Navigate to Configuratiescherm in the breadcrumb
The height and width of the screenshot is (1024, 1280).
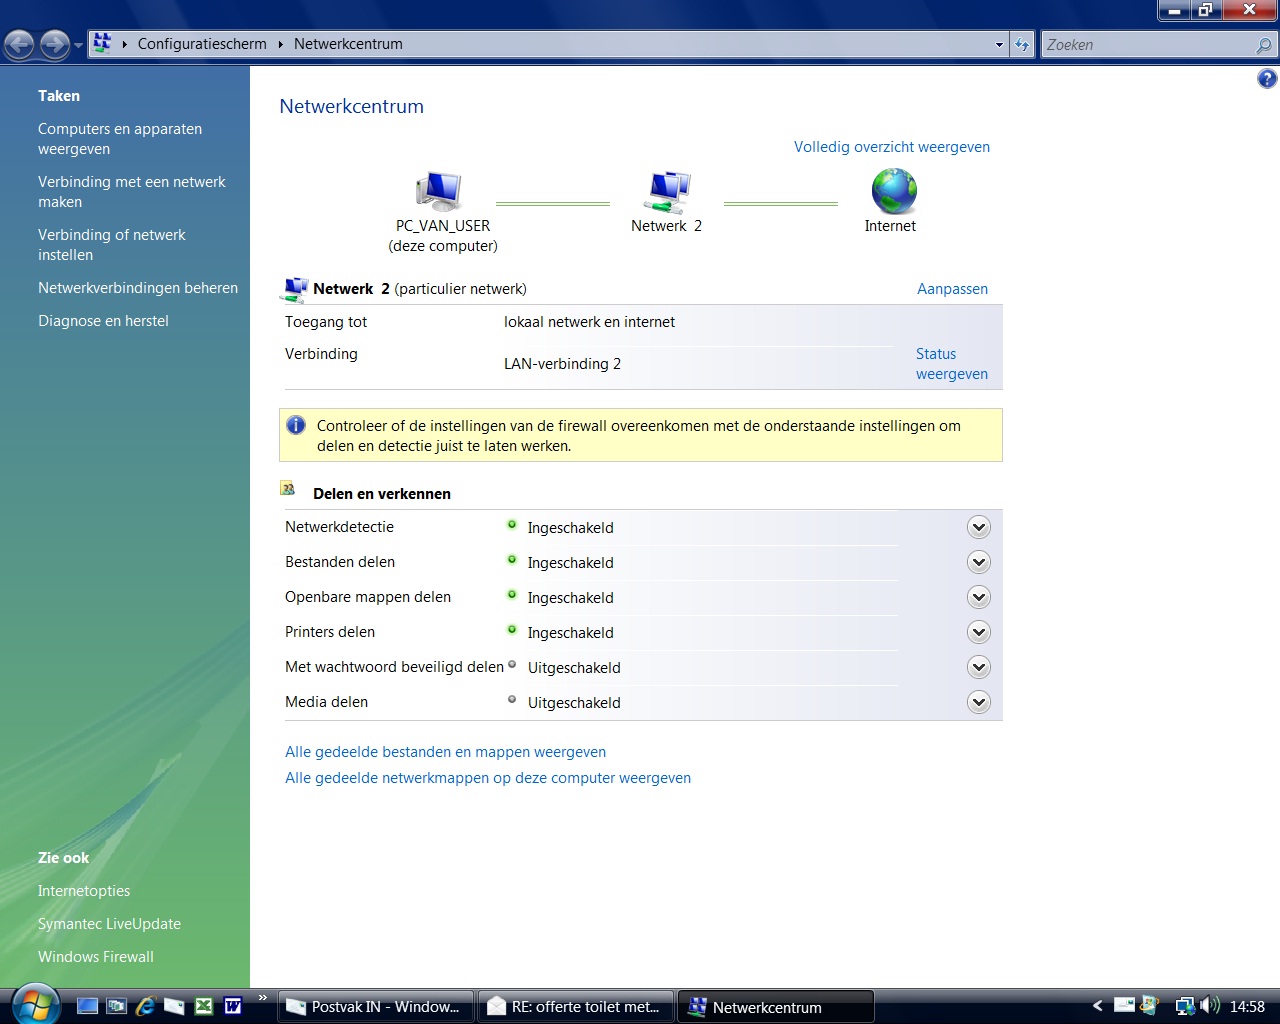200,44
